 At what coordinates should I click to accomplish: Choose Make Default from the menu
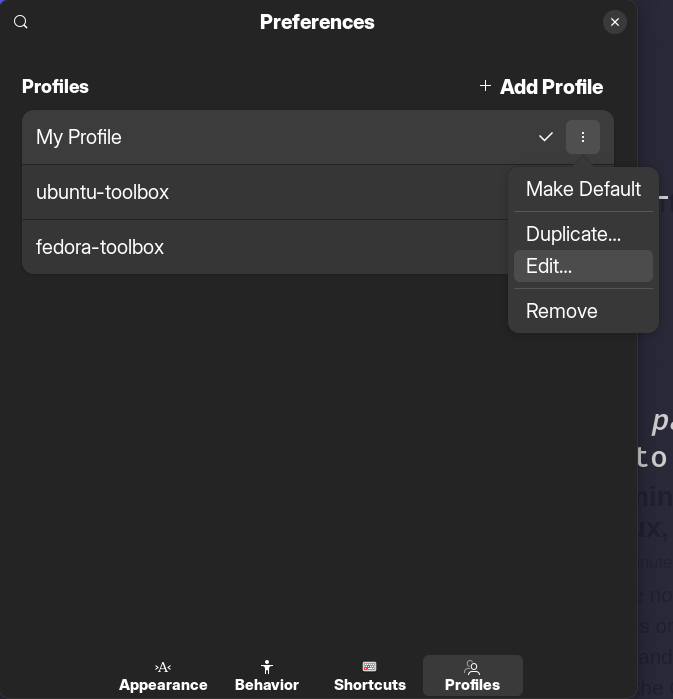583,189
